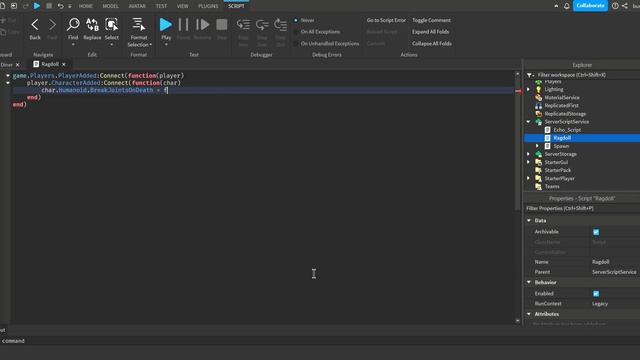Open the TEST ribbon tab

161,6
